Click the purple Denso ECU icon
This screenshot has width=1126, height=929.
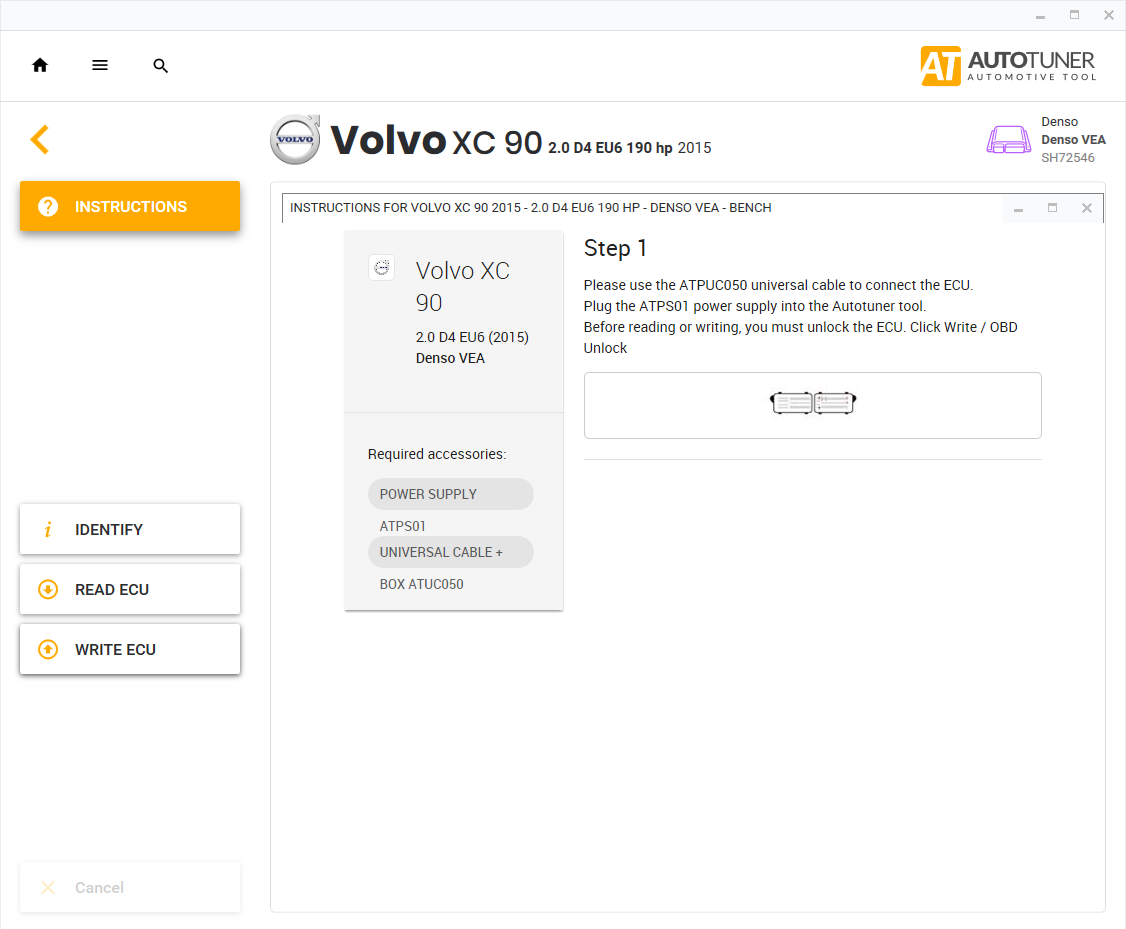point(1008,140)
